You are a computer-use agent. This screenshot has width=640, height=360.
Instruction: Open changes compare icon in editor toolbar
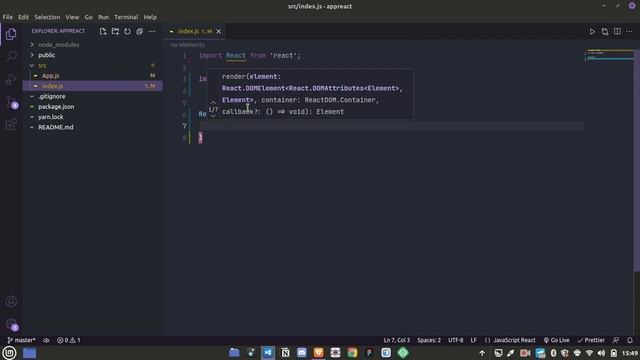pos(605,31)
